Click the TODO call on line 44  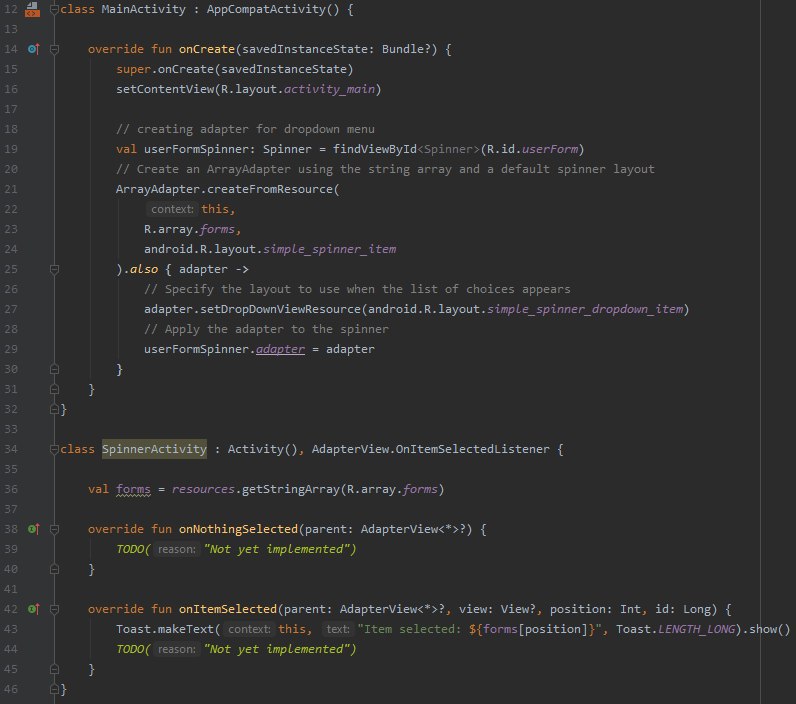pos(236,649)
